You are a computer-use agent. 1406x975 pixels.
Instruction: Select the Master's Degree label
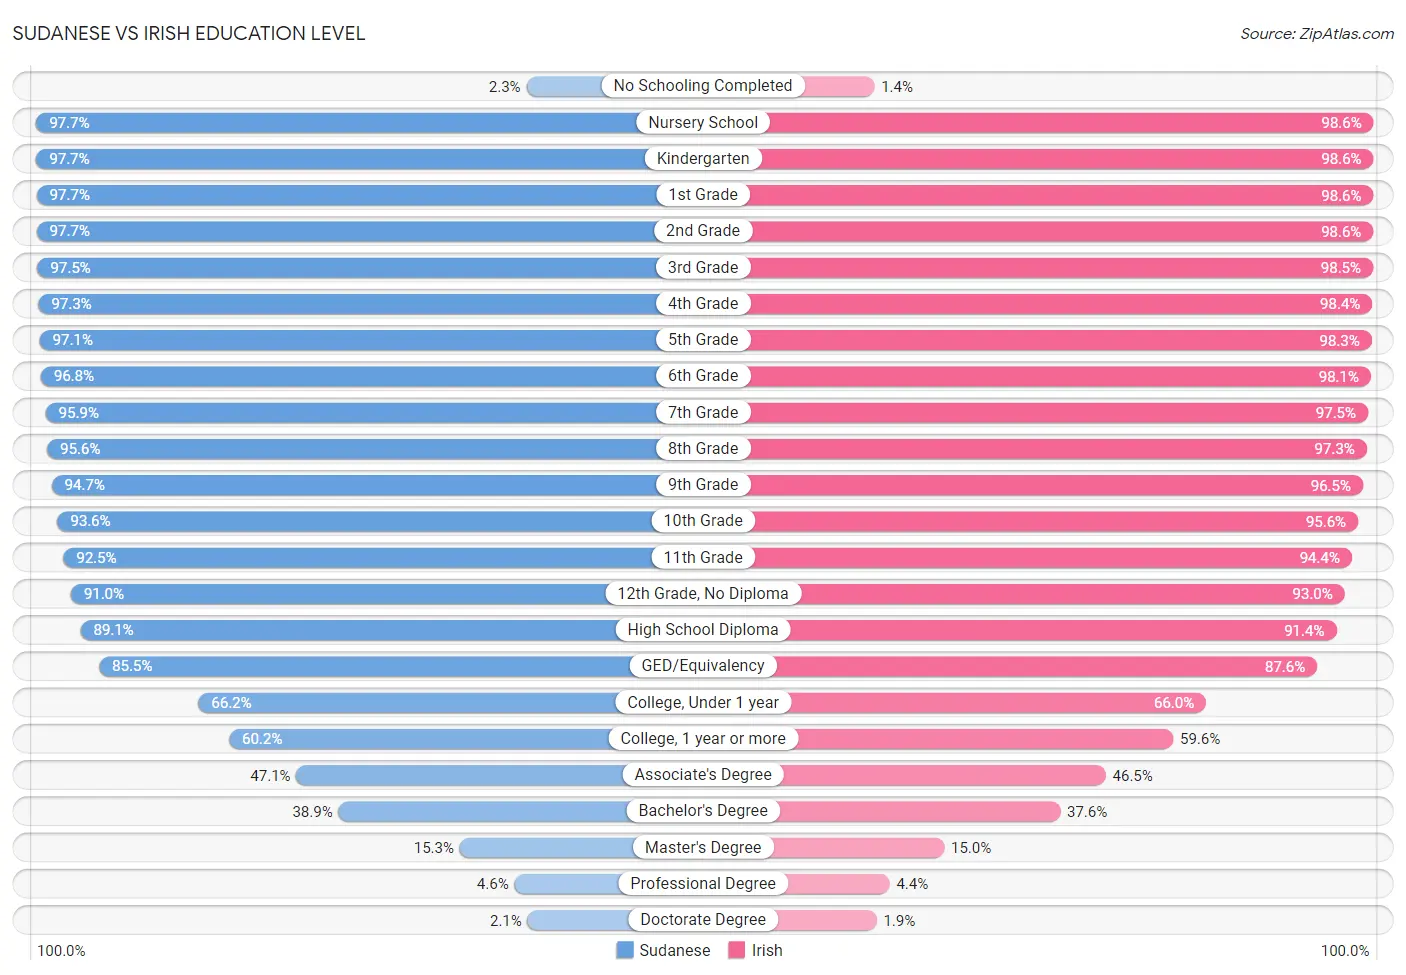[x=703, y=847]
